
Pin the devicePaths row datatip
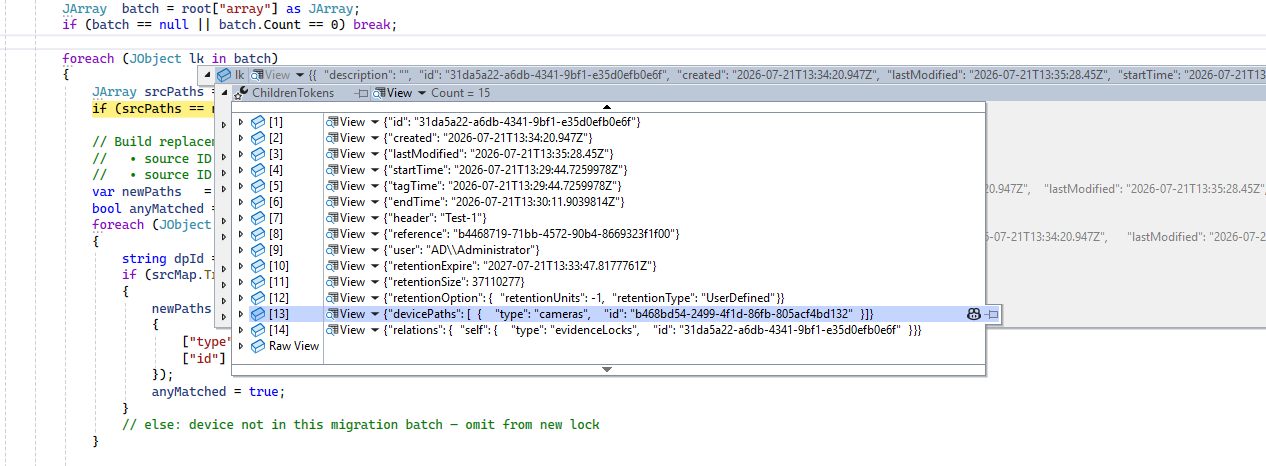991,315
